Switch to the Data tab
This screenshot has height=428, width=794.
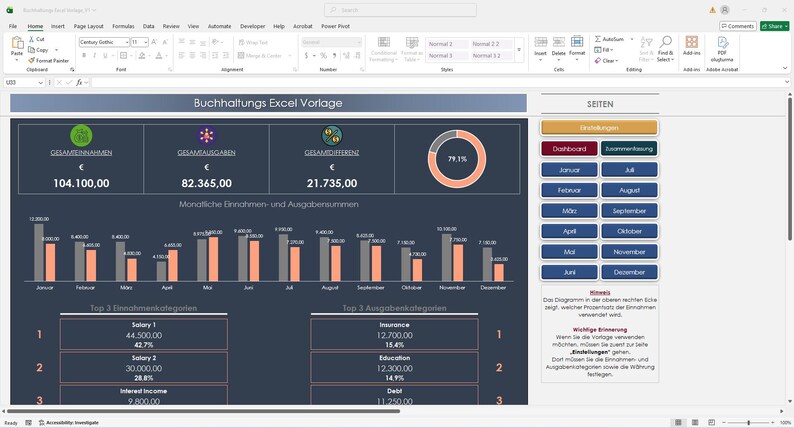[148, 26]
